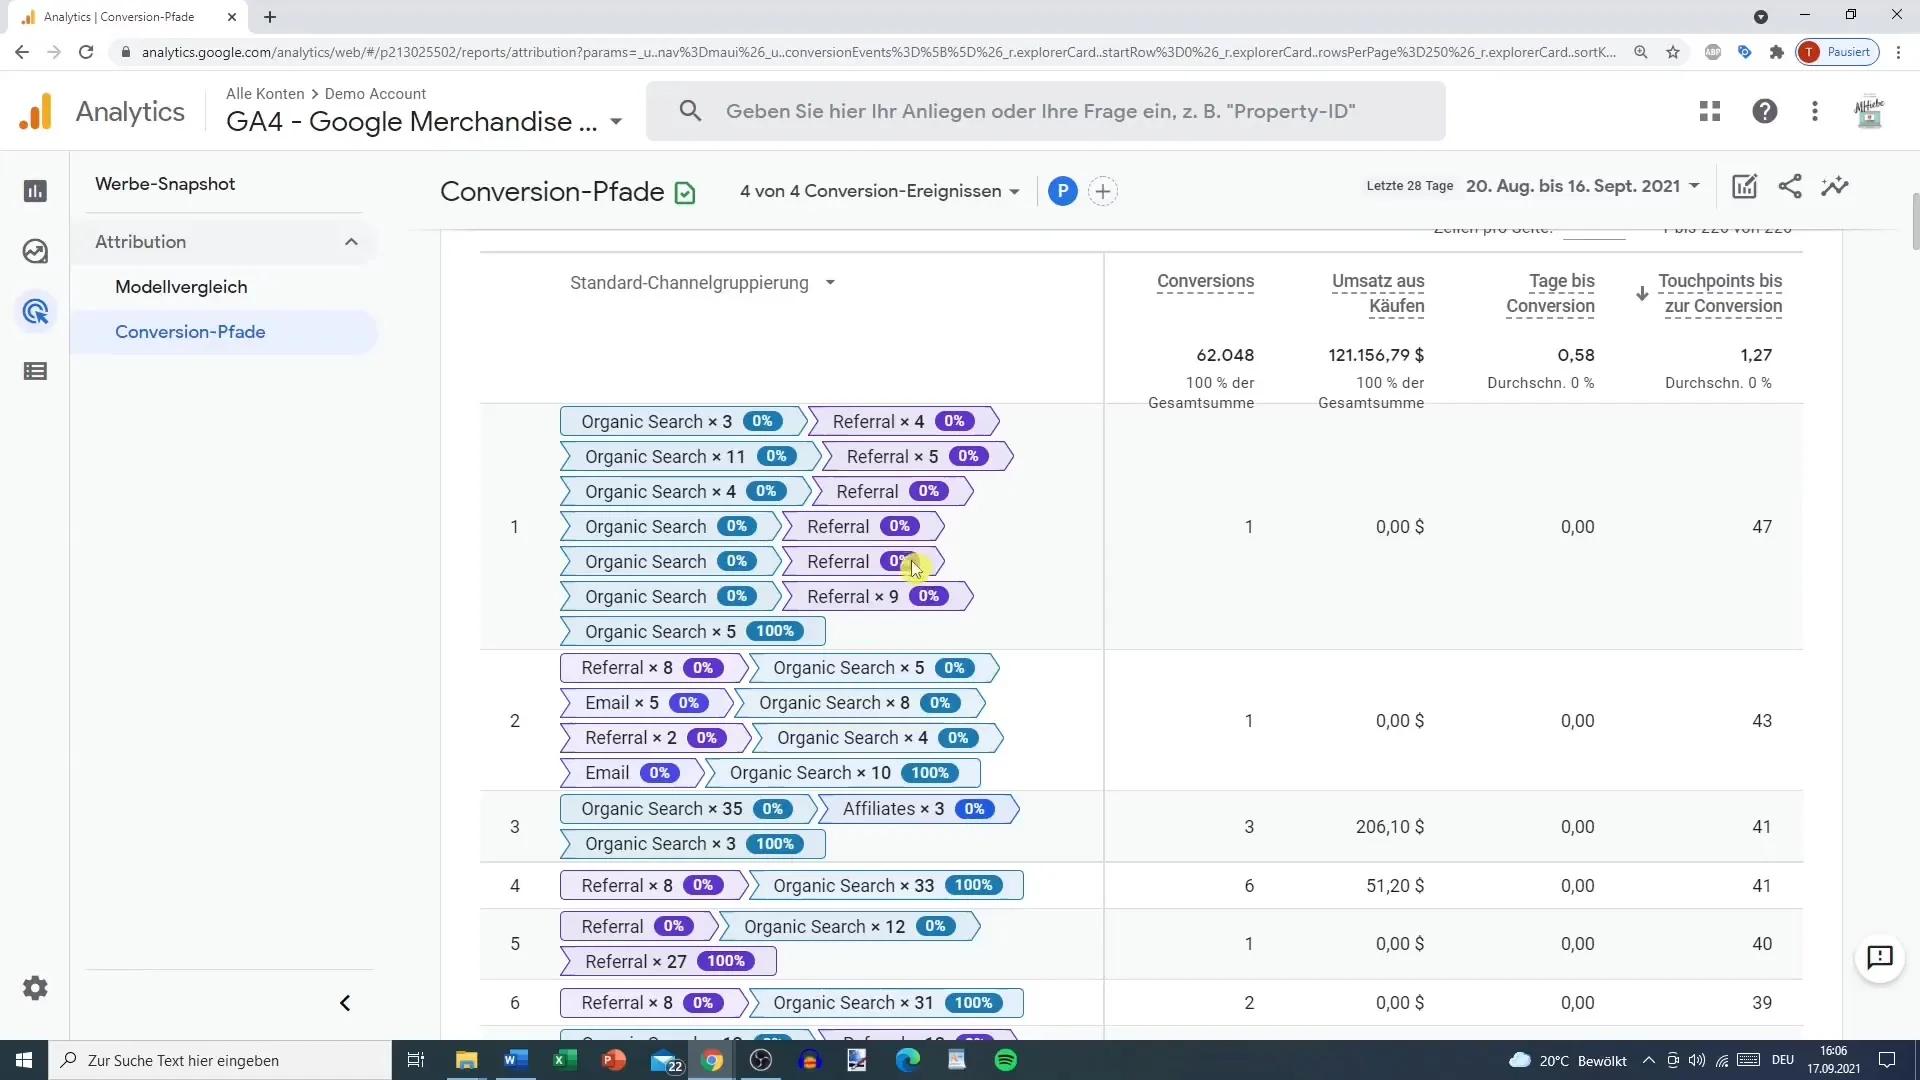The image size is (1920, 1080).
Task: Open Word from the Windows taskbar
Action: coord(516,1060)
